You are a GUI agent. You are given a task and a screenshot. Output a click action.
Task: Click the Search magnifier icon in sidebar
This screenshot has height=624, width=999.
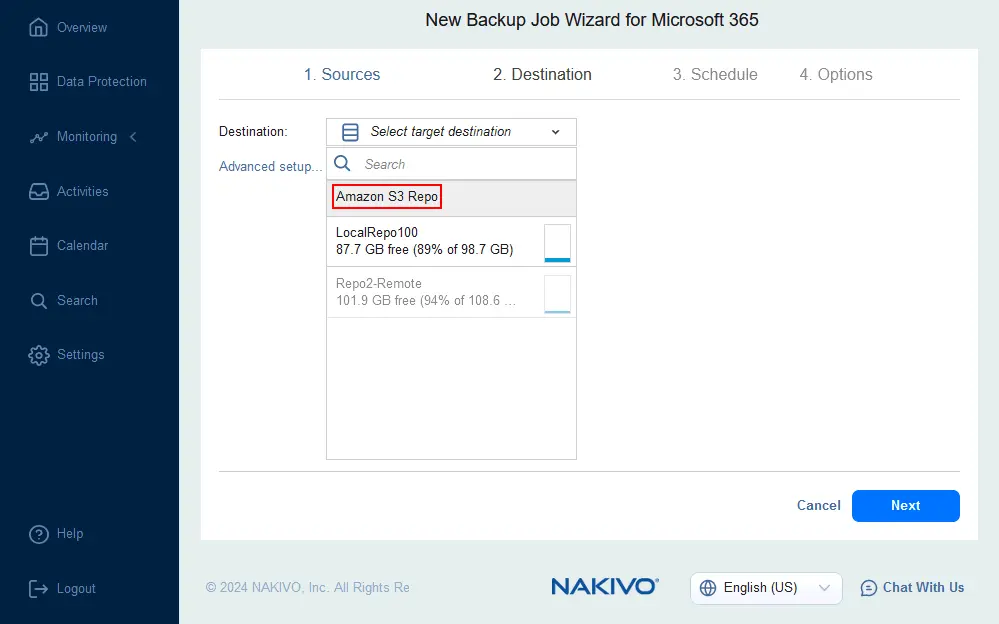[38, 300]
